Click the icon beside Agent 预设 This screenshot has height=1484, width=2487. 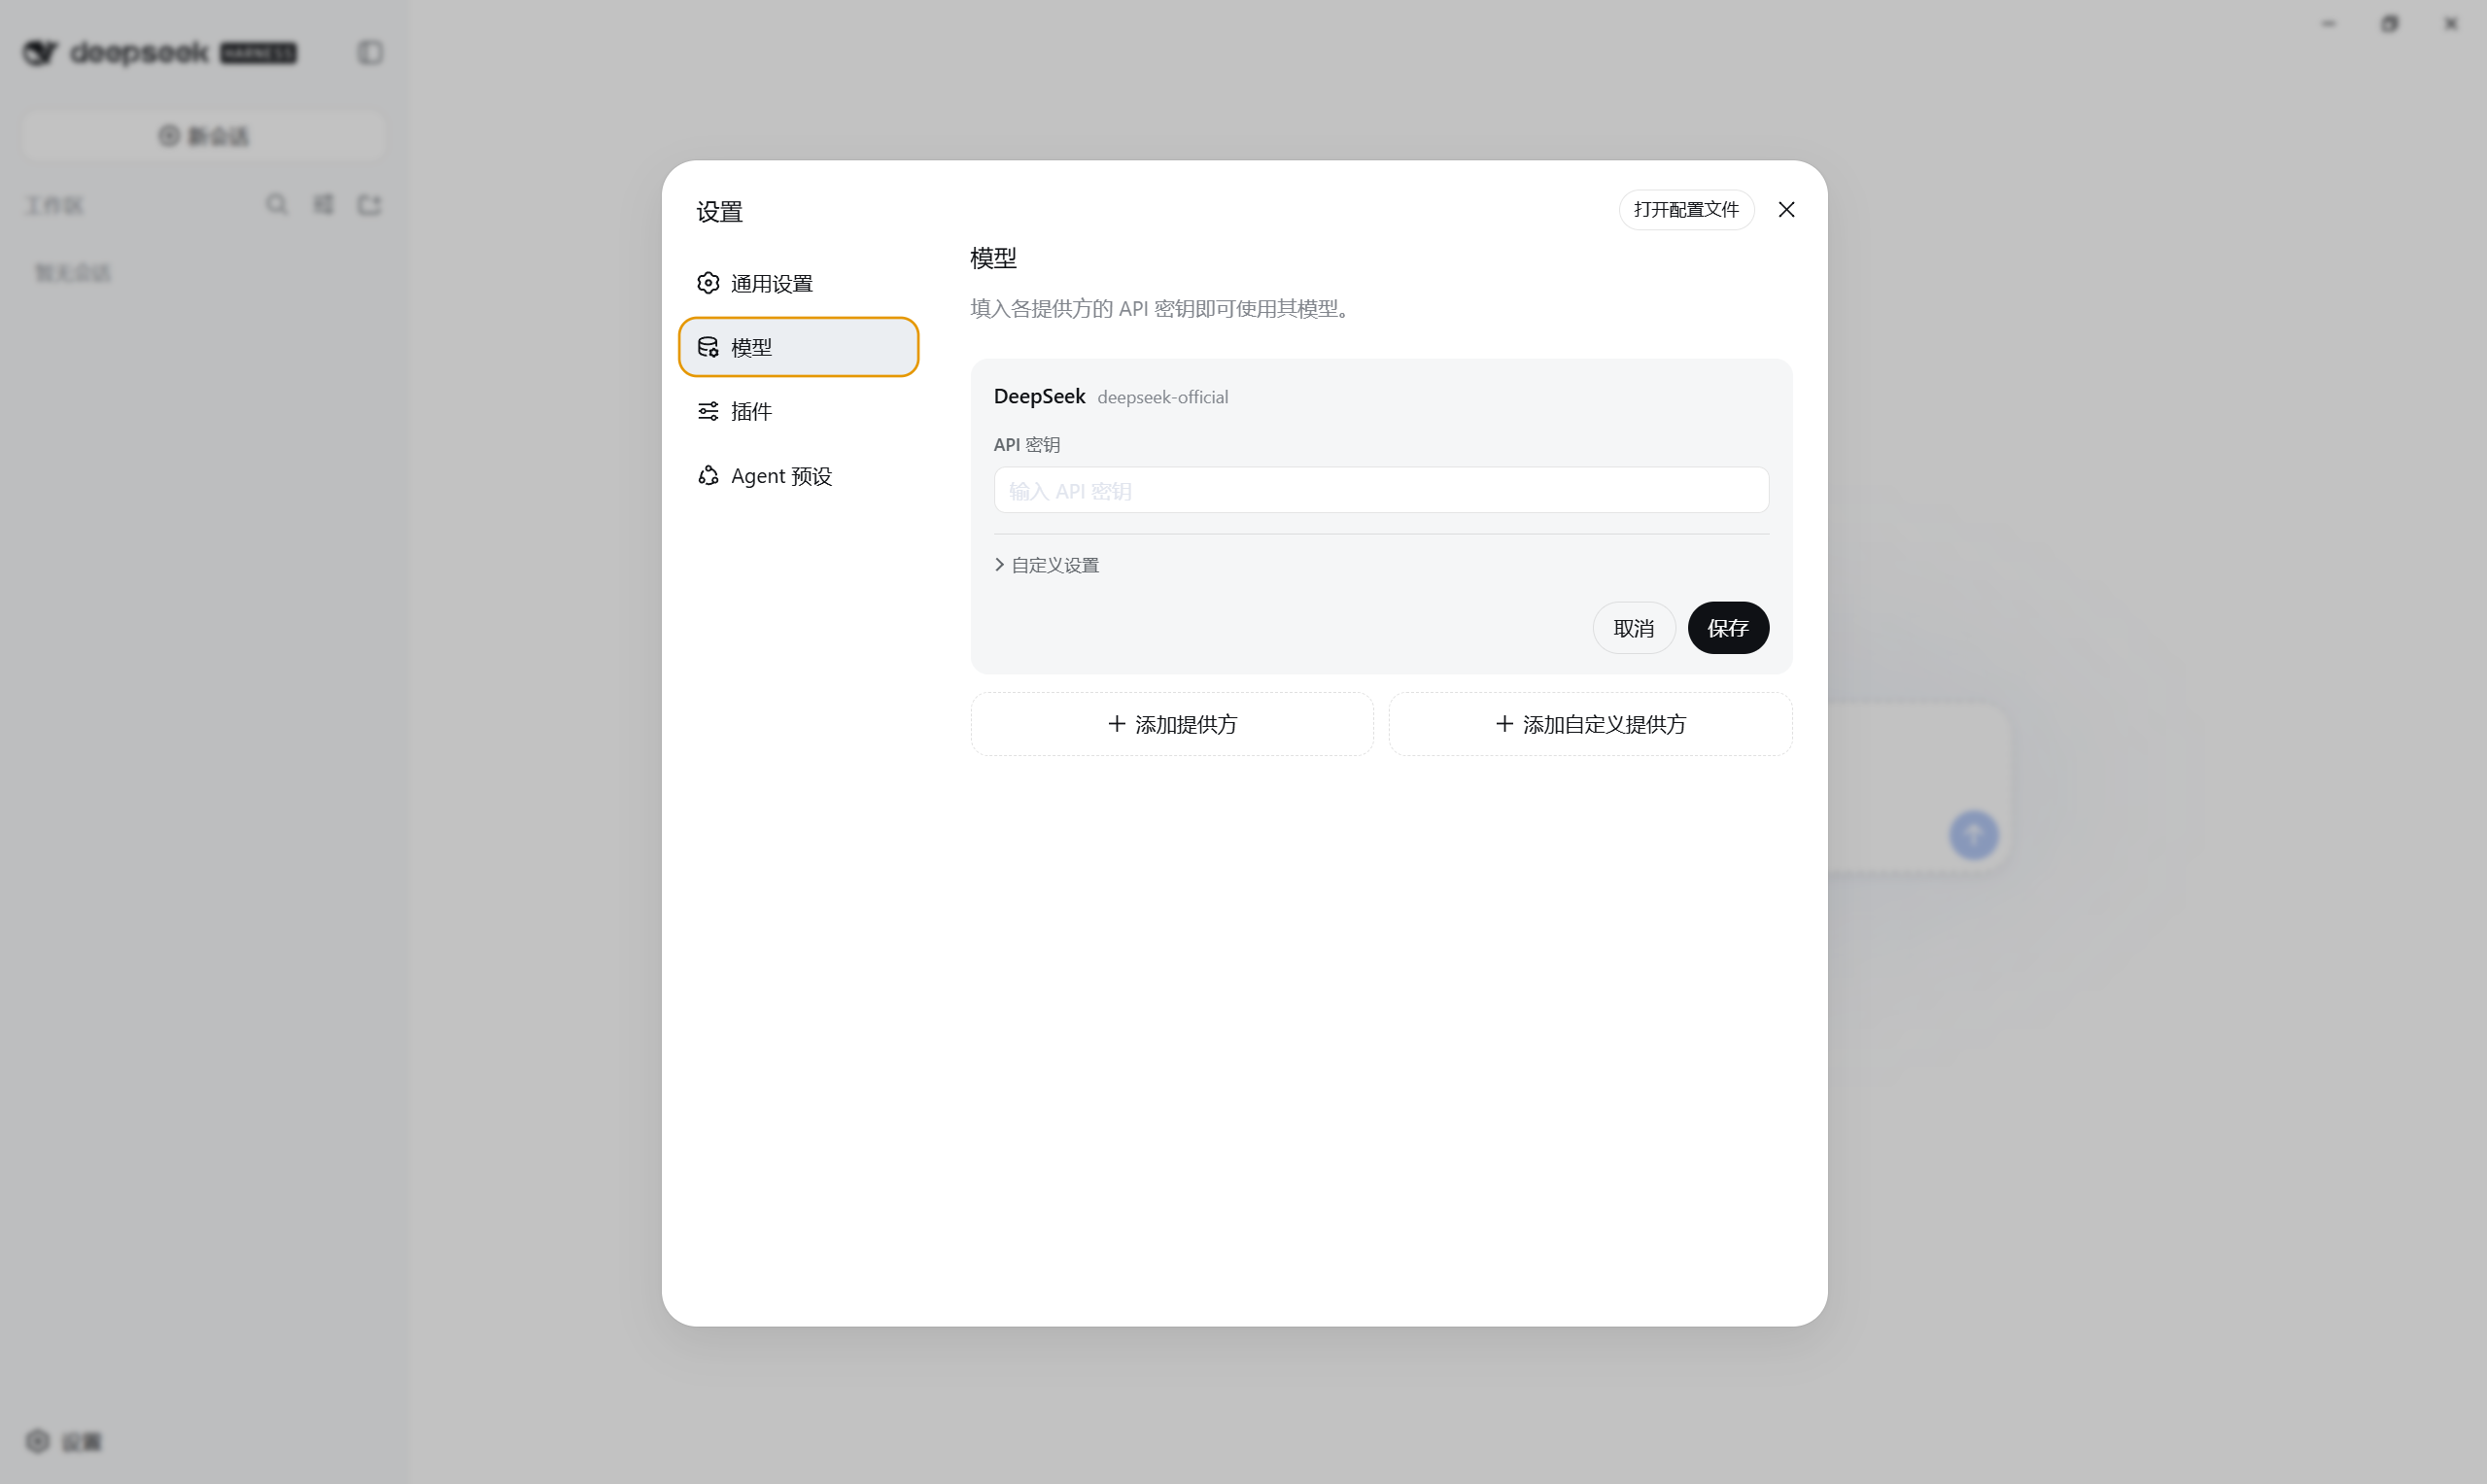point(708,476)
